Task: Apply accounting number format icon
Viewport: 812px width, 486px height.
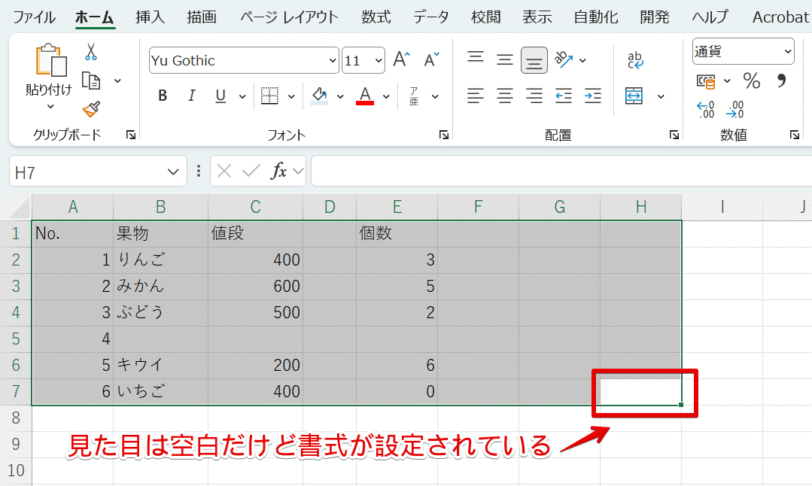Action: click(706, 81)
